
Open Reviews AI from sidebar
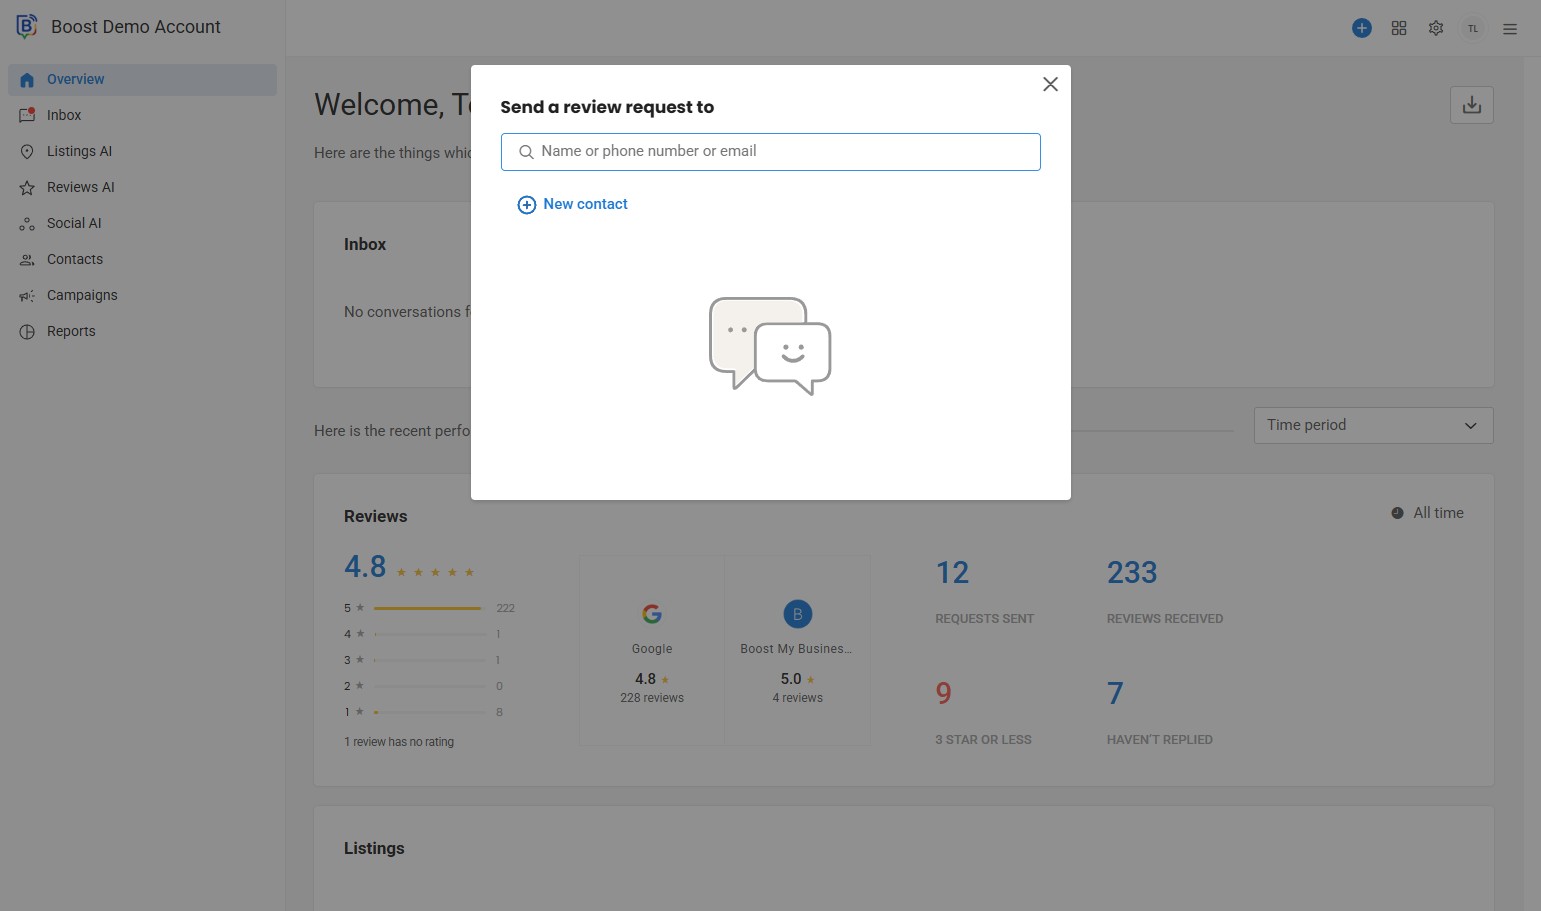point(80,187)
